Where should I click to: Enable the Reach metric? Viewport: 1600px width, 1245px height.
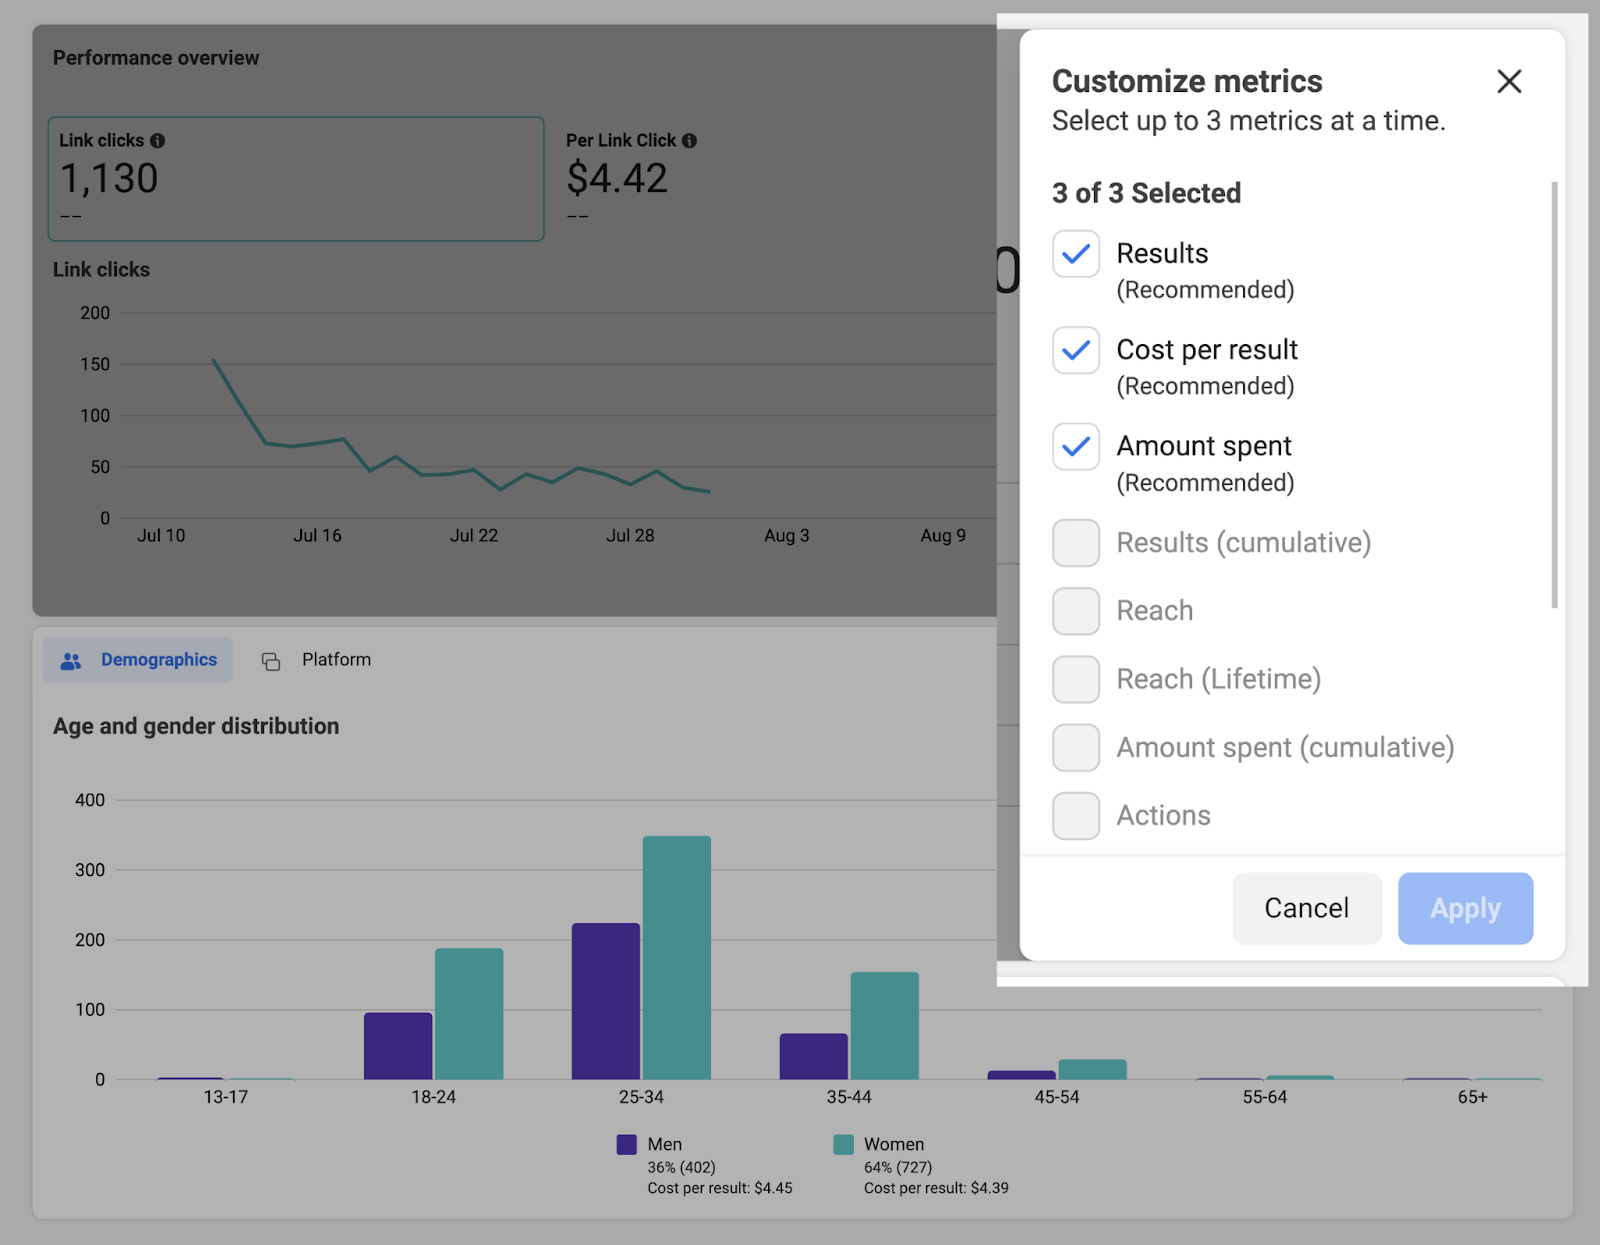tap(1075, 611)
